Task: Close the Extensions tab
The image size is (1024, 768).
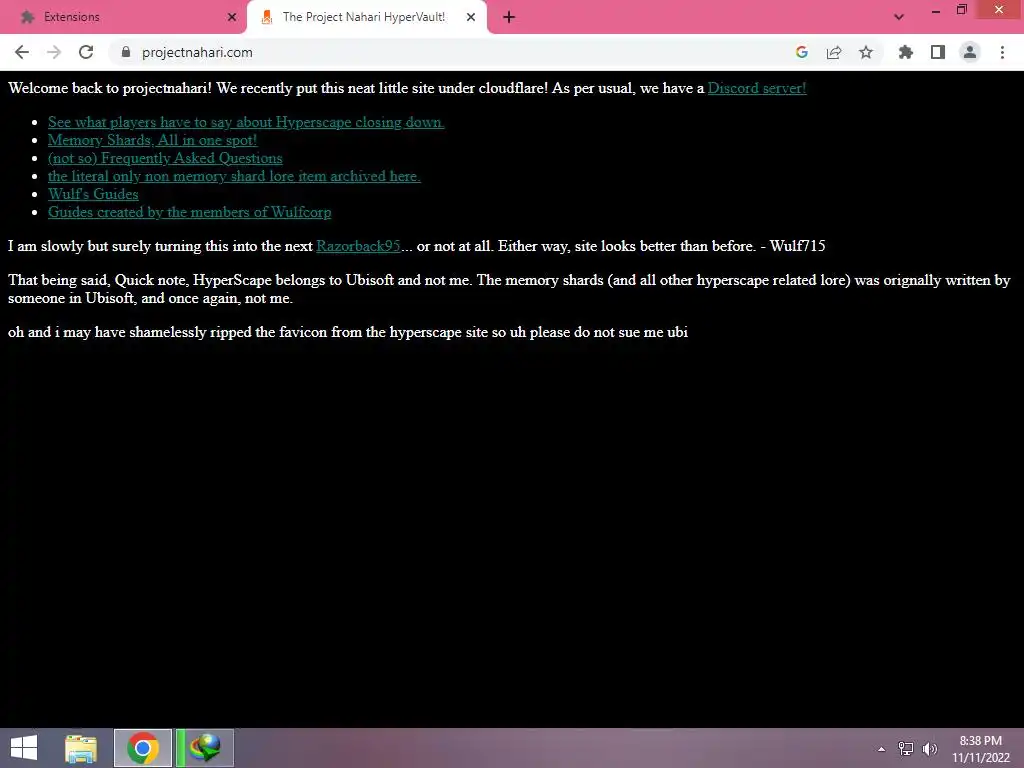Action: tap(232, 18)
